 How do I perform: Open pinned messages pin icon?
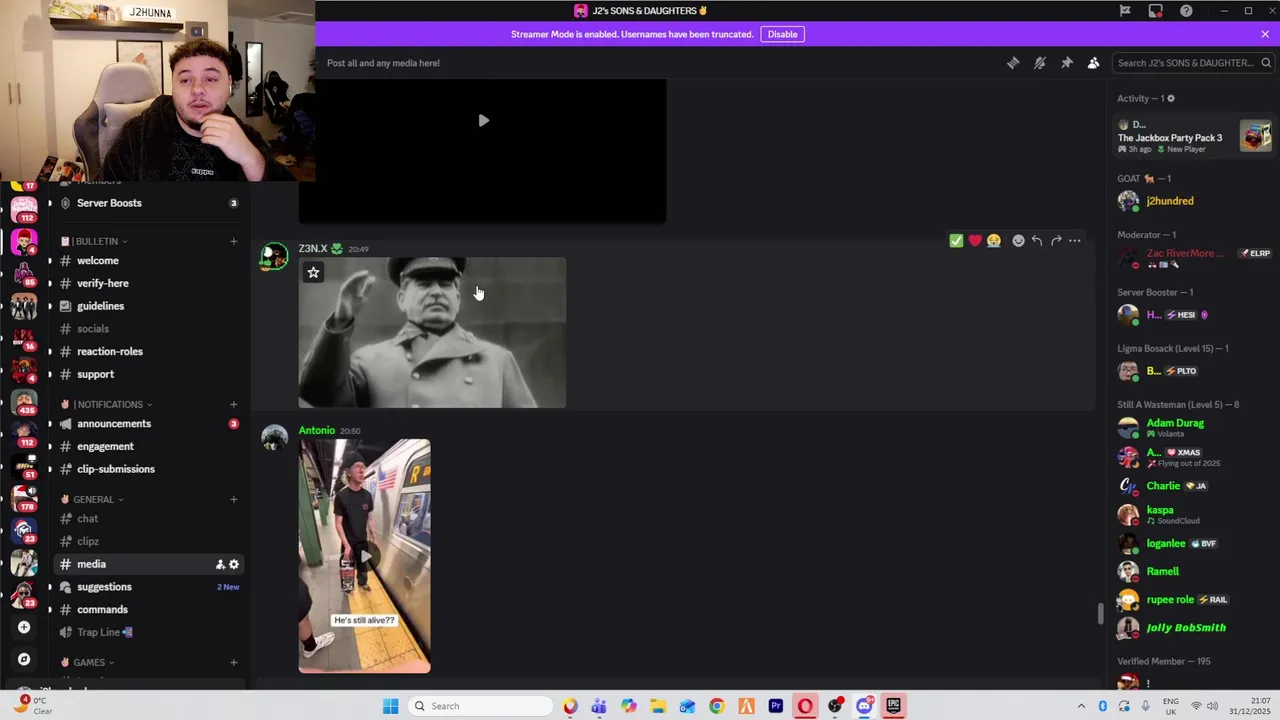pyautogui.click(x=1067, y=63)
